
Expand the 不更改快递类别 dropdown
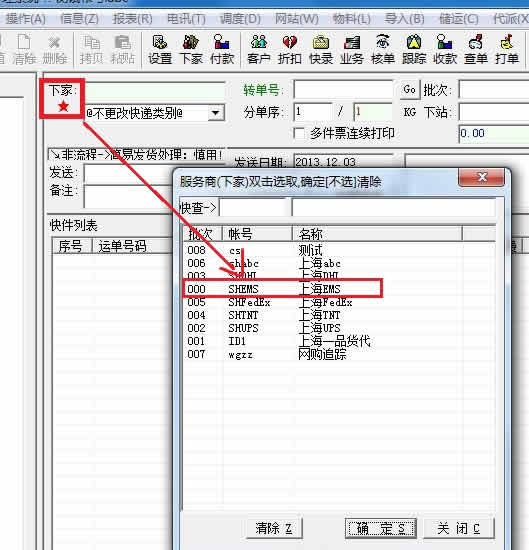pos(216,113)
